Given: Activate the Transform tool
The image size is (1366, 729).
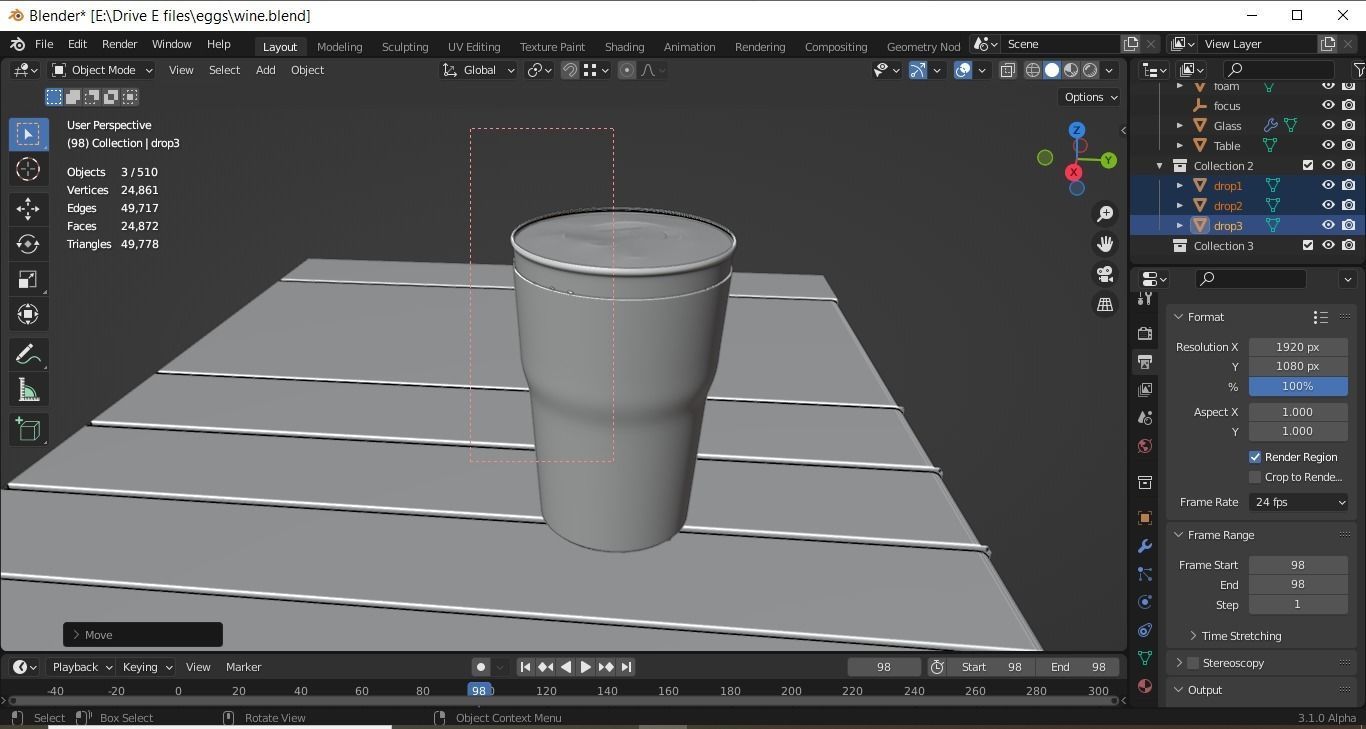Looking at the screenshot, I should tap(28, 315).
